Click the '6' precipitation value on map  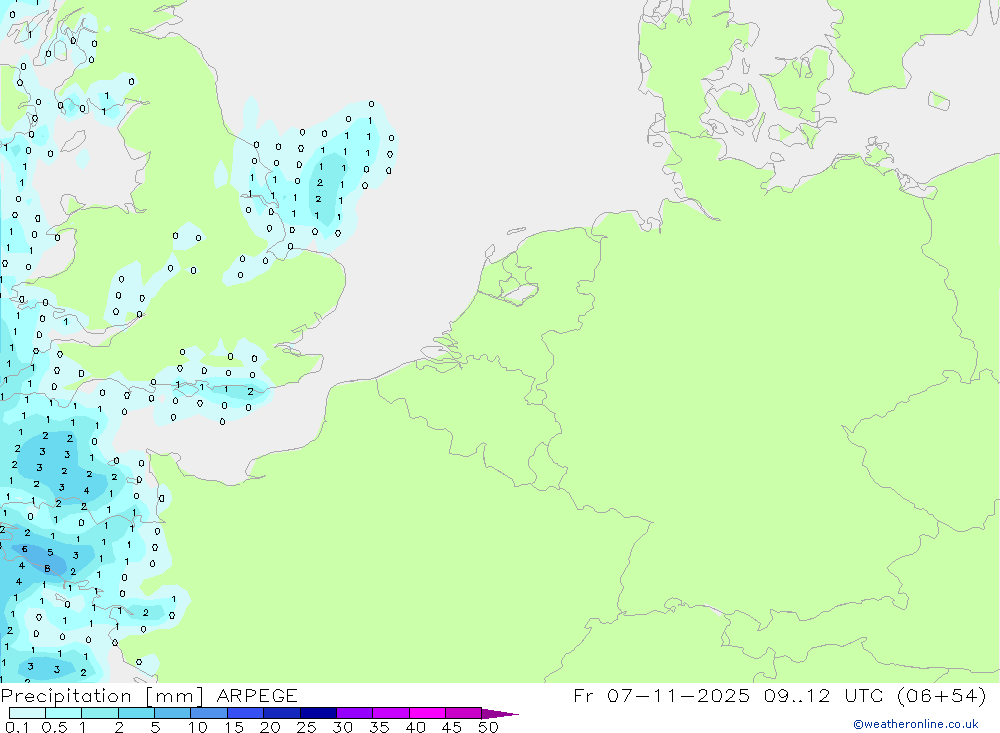pos(25,549)
